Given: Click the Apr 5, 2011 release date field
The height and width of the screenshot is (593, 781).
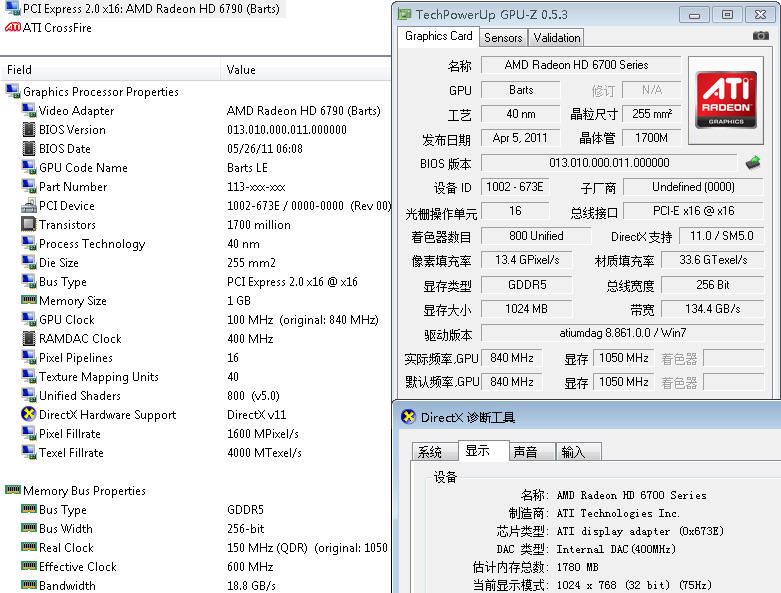Looking at the screenshot, I should 520,138.
